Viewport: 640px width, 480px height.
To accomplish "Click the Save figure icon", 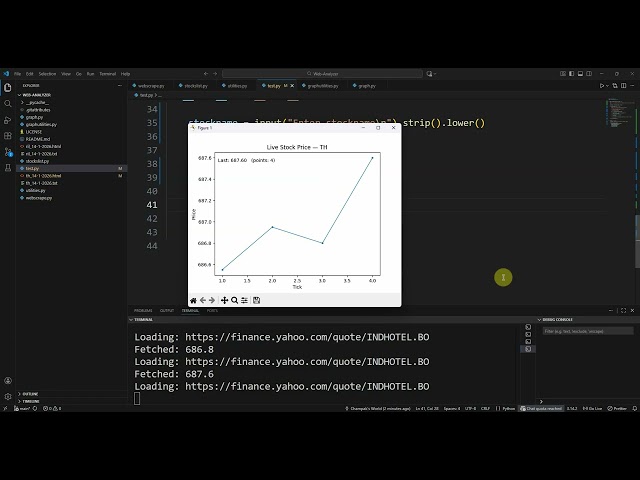I will [x=256, y=300].
